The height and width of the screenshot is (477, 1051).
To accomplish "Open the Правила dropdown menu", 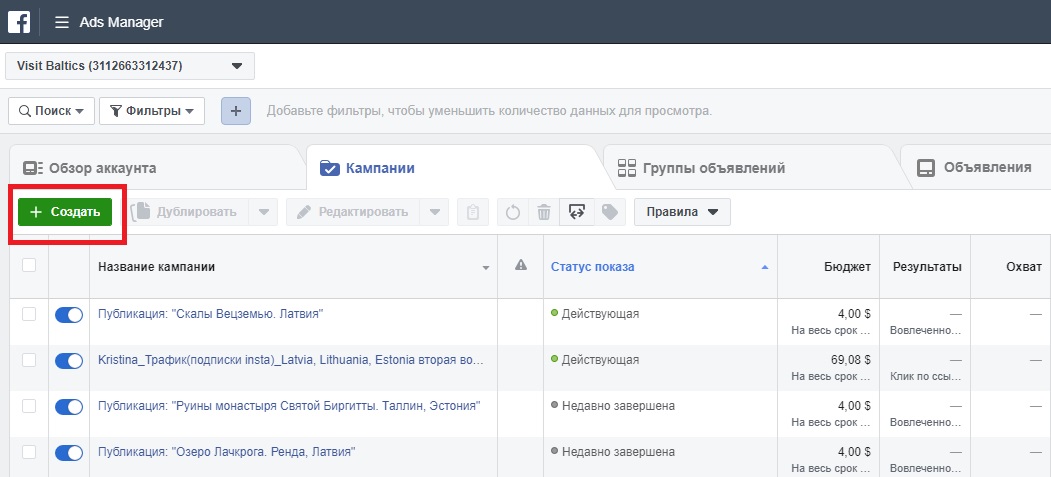I will click(682, 212).
